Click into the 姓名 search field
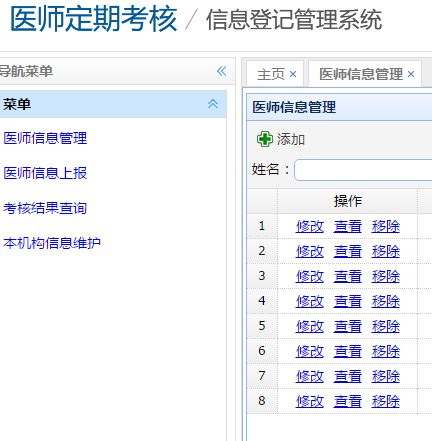Image resolution: width=432 pixels, height=441 pixels. (363, 170)
